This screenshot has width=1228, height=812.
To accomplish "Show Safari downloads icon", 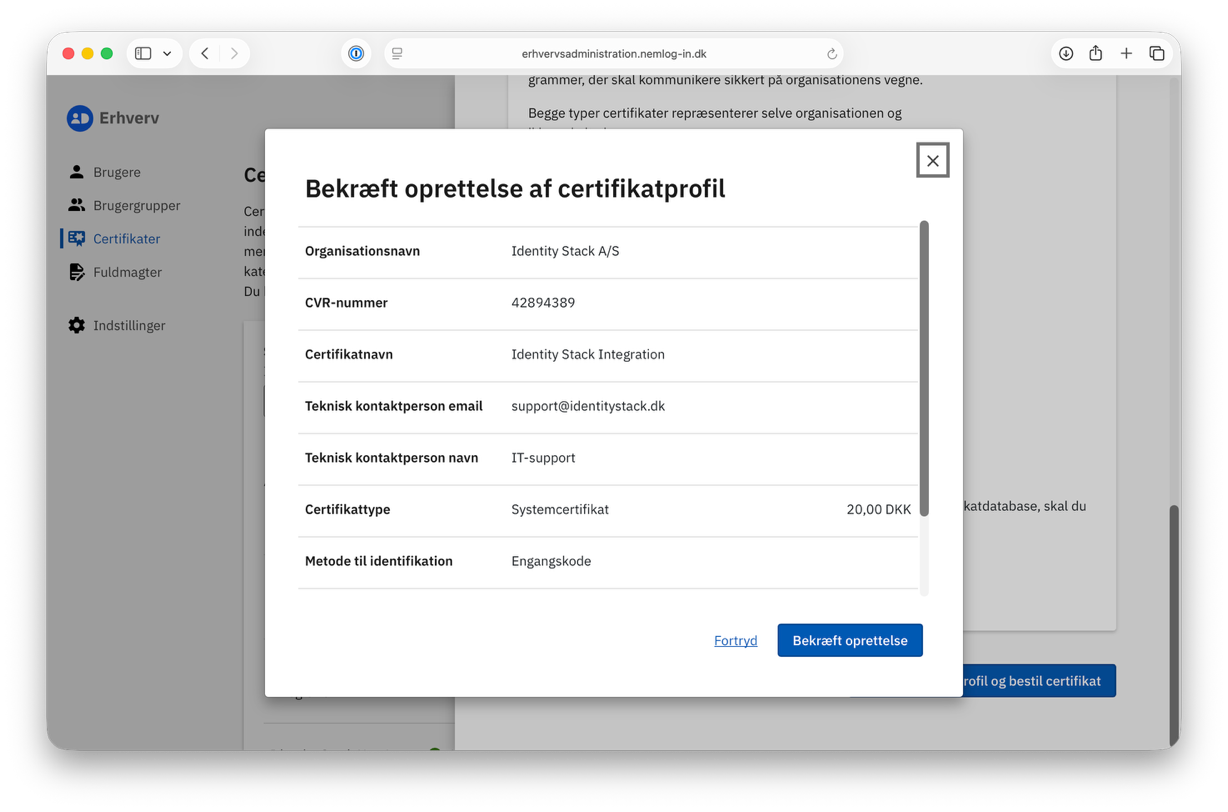I will [x=1066, y=54].
